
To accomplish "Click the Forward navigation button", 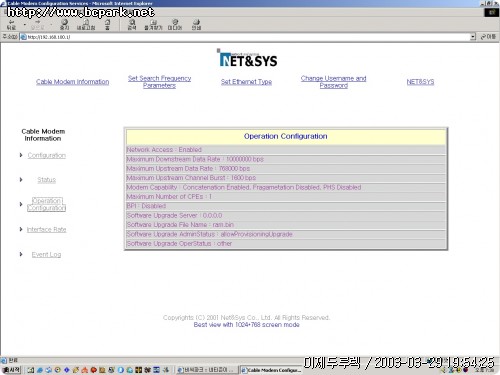I will (x=37, y=24).
